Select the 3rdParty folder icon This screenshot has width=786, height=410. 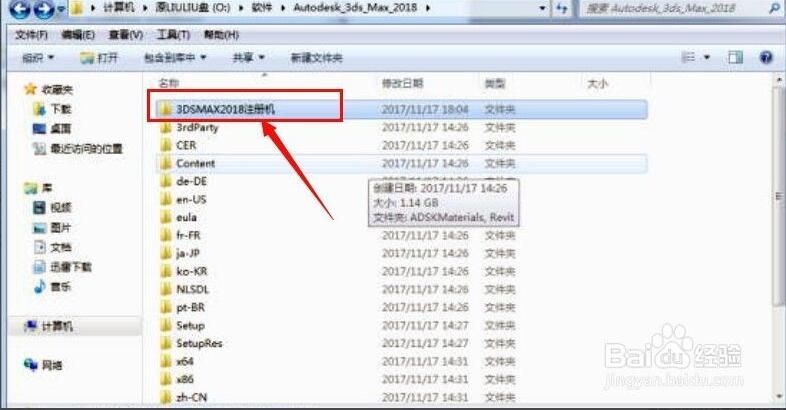tap(166, 127)
